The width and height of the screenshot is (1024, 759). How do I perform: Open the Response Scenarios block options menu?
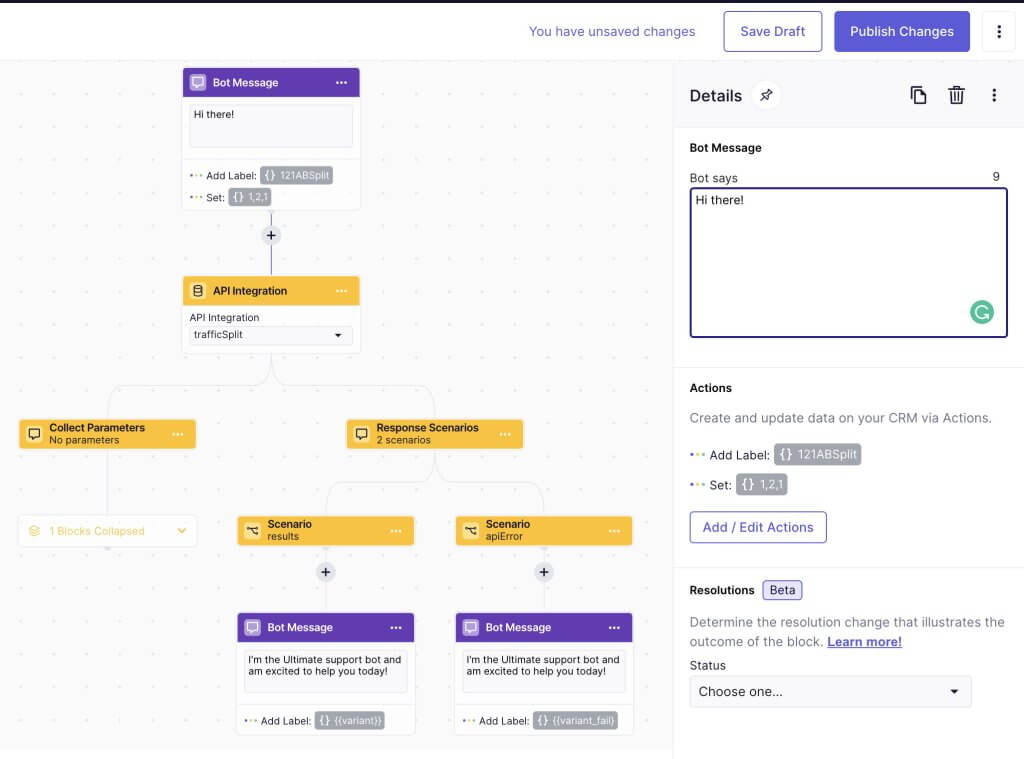coord(505,434)
